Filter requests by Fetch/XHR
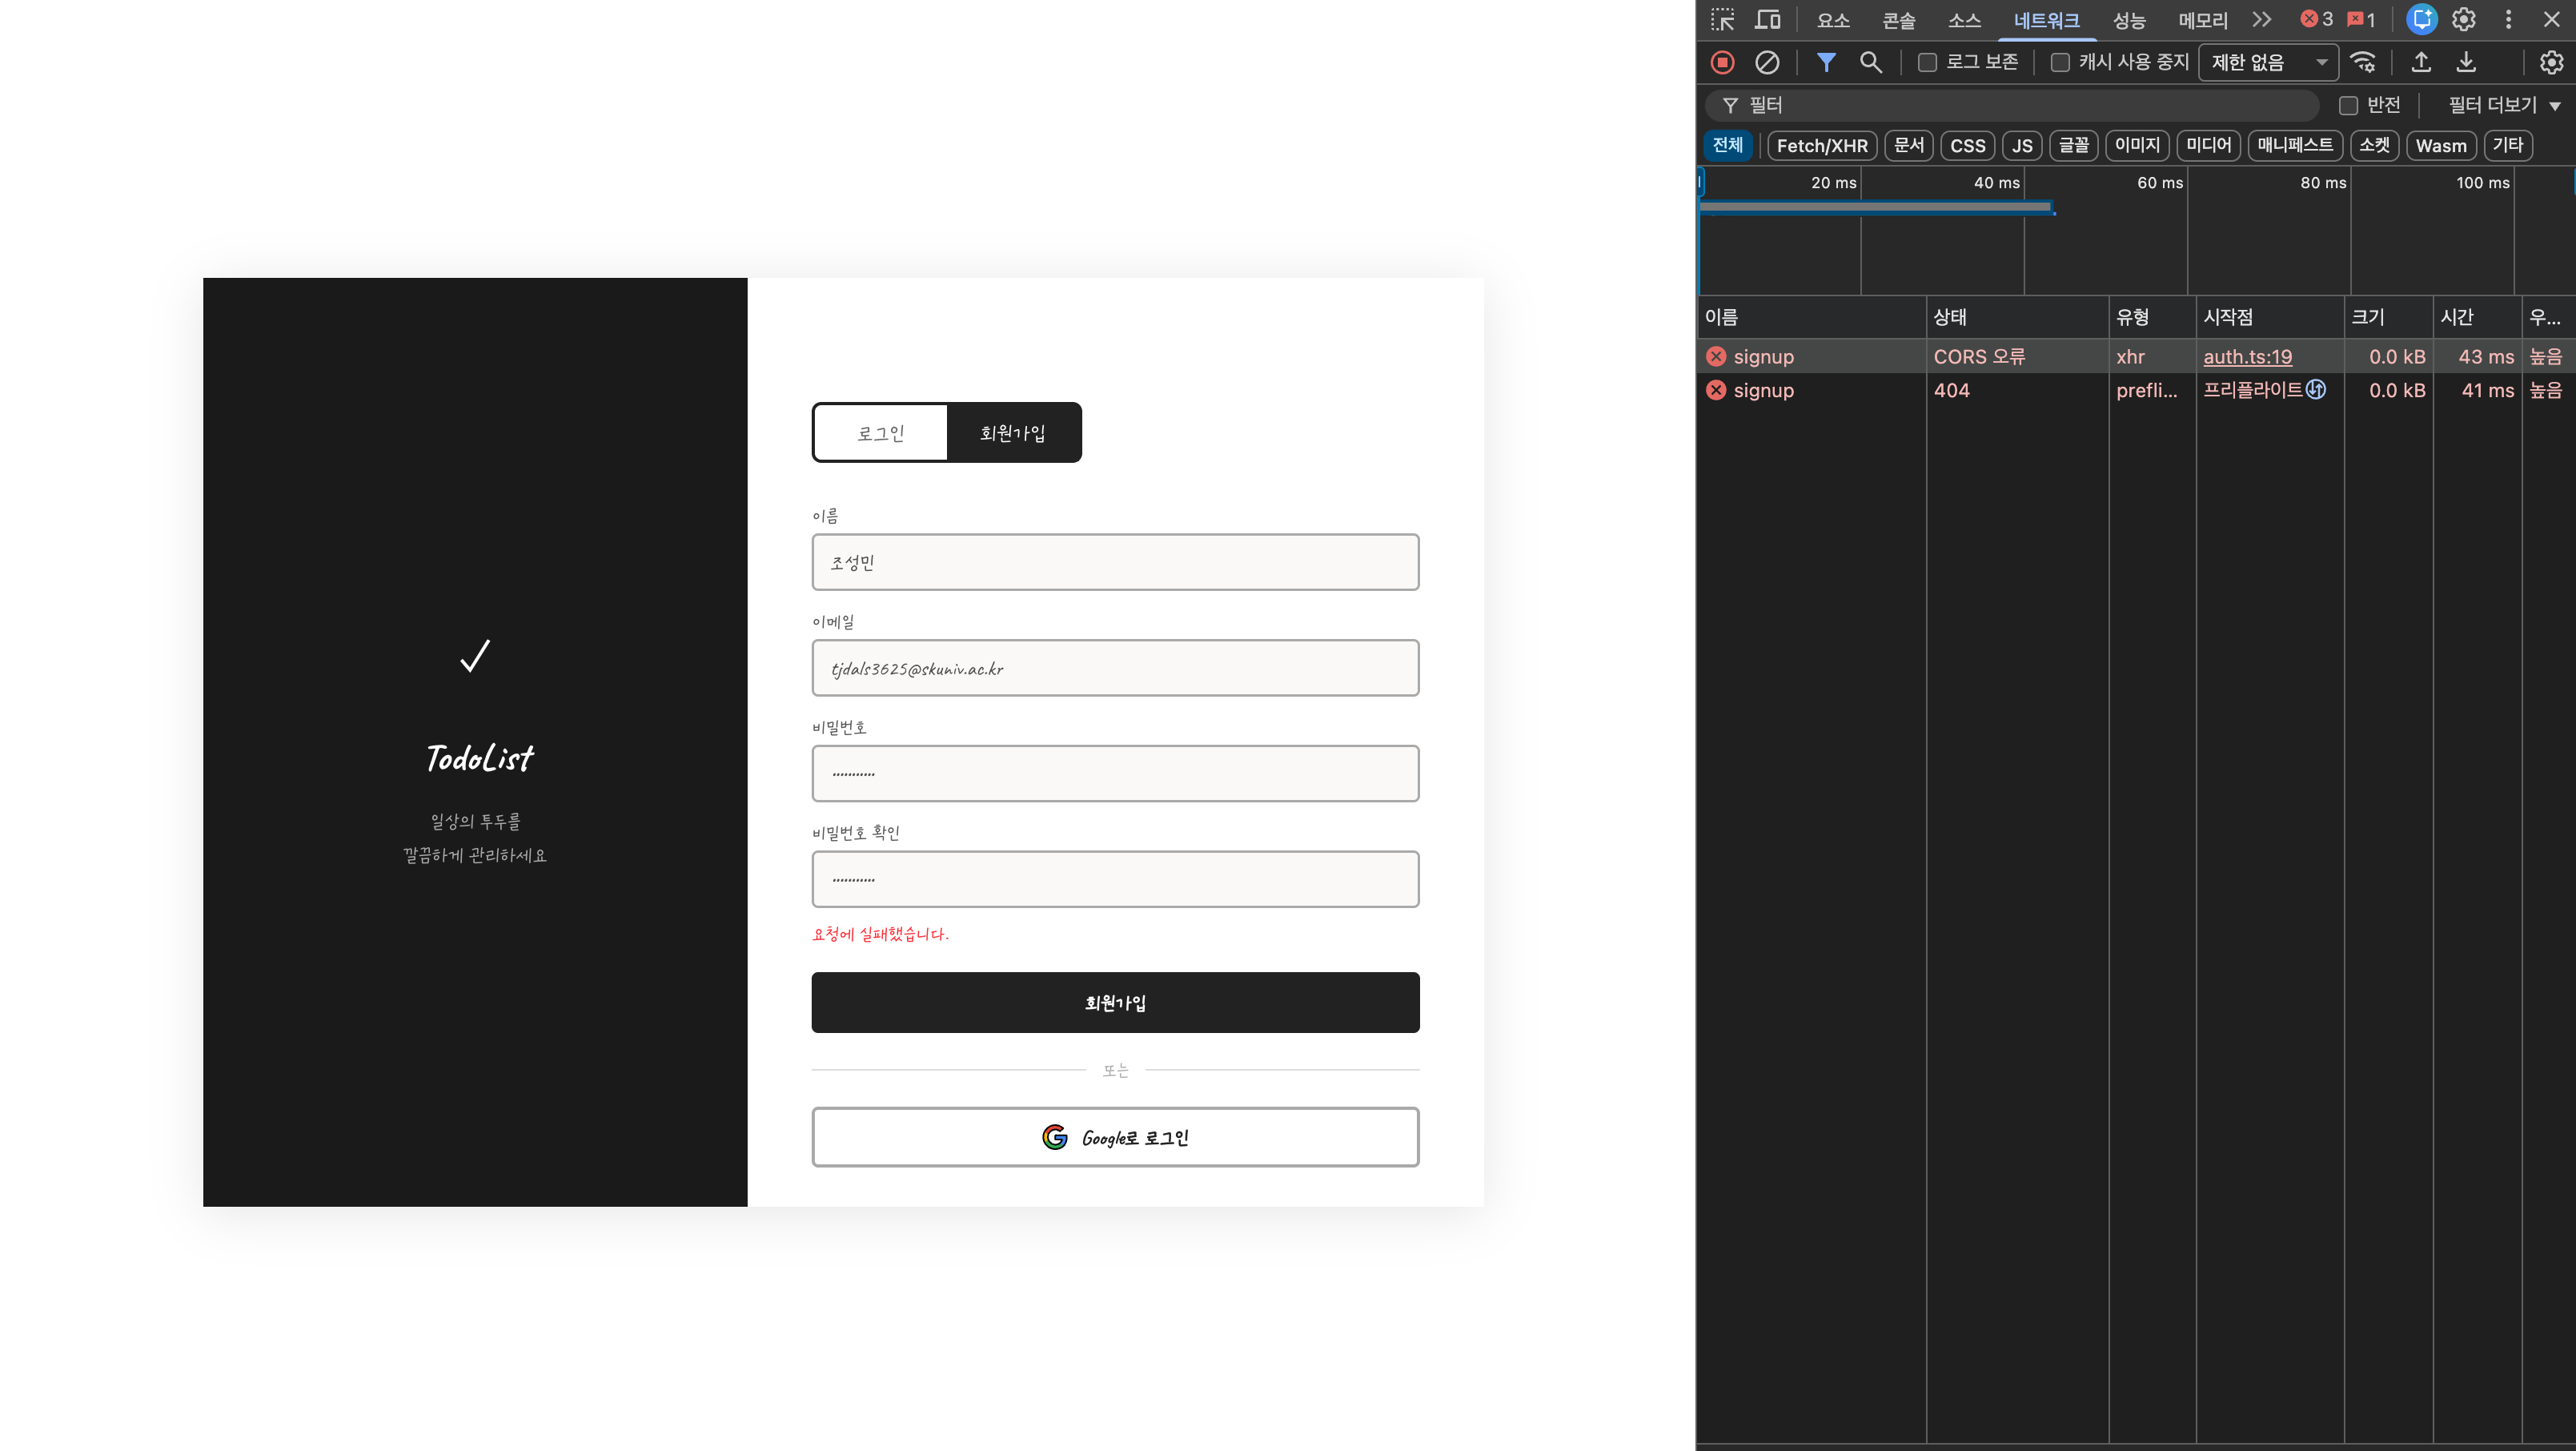 [x=1822, y=145]
